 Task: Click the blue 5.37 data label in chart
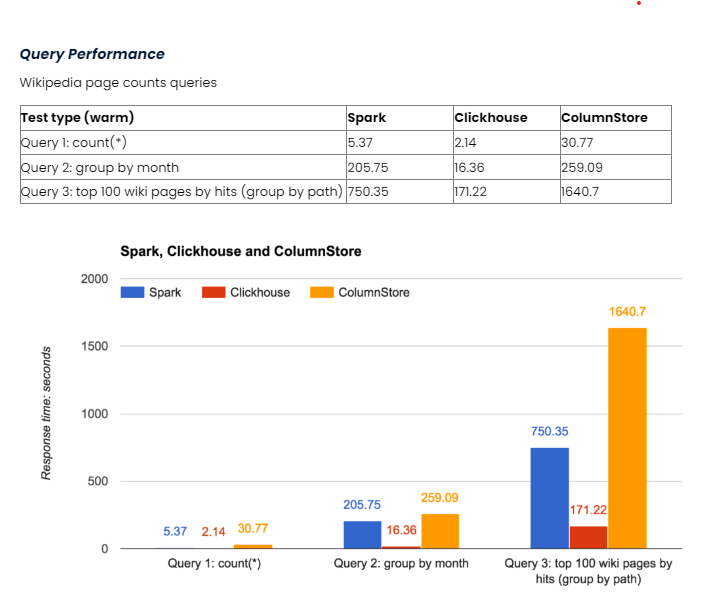175,531
